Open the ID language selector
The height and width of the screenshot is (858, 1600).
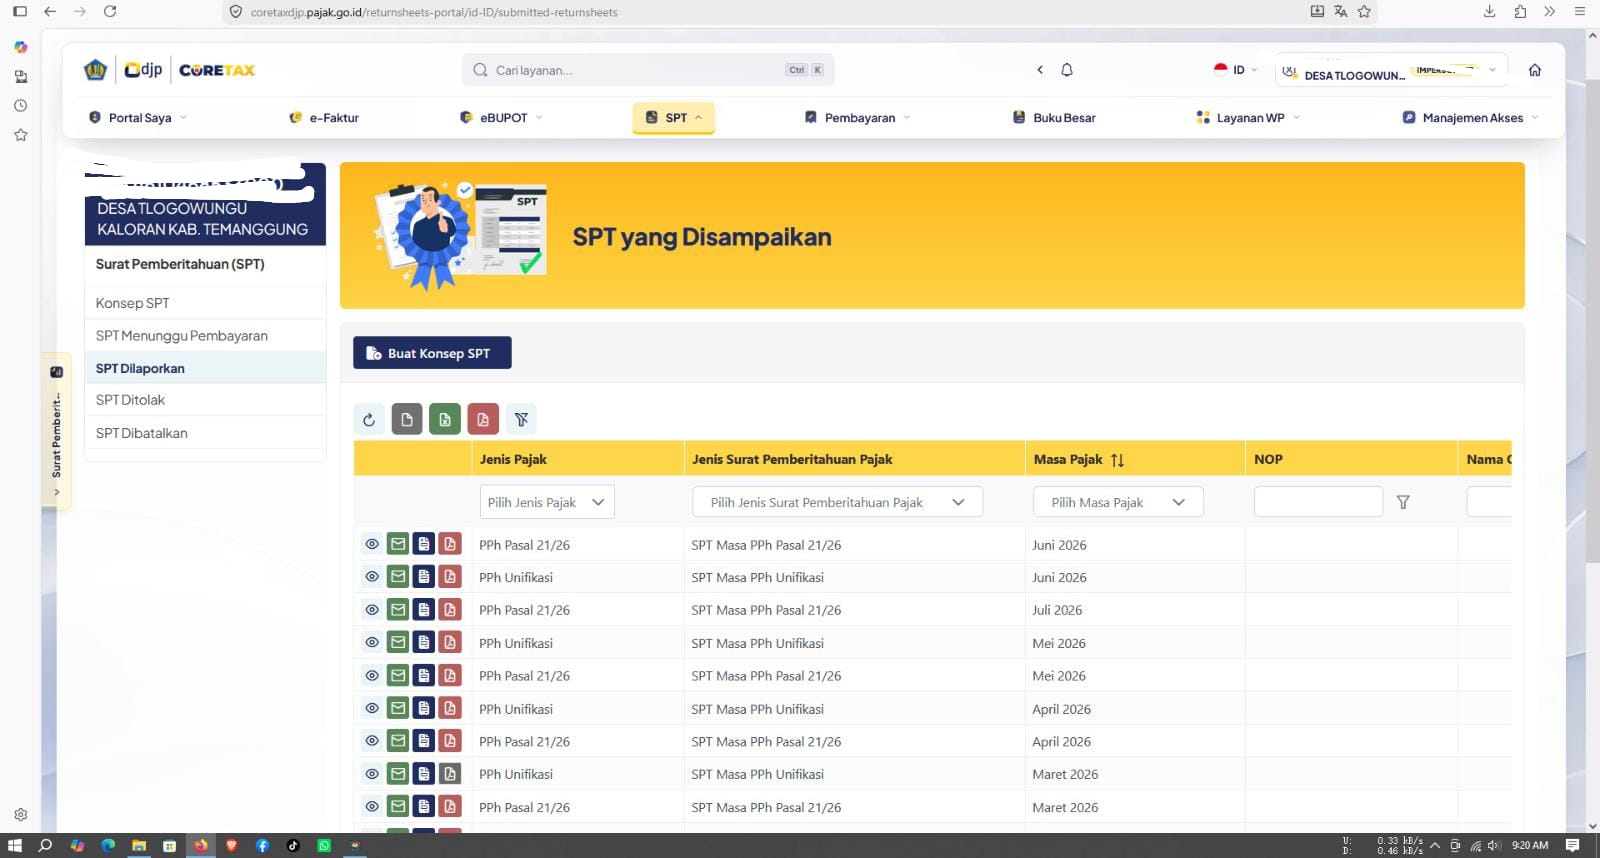pos(1235,70)
